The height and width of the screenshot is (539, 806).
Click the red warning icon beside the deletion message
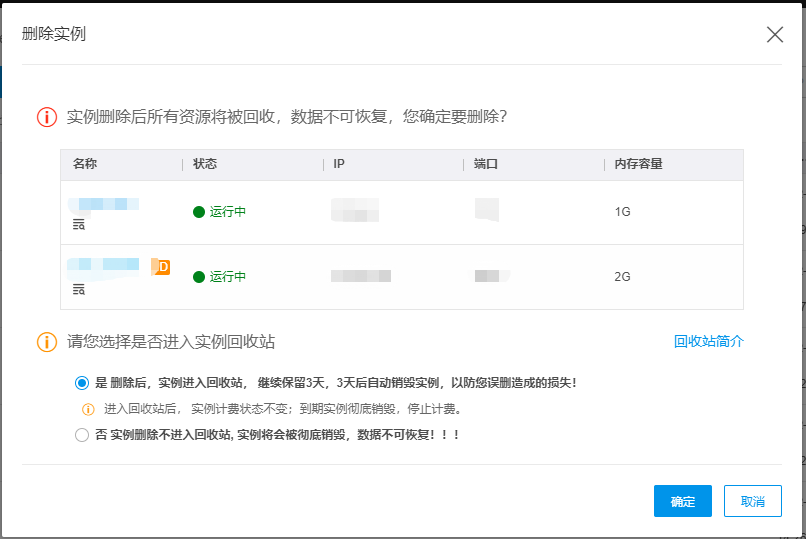click(47, 117)
